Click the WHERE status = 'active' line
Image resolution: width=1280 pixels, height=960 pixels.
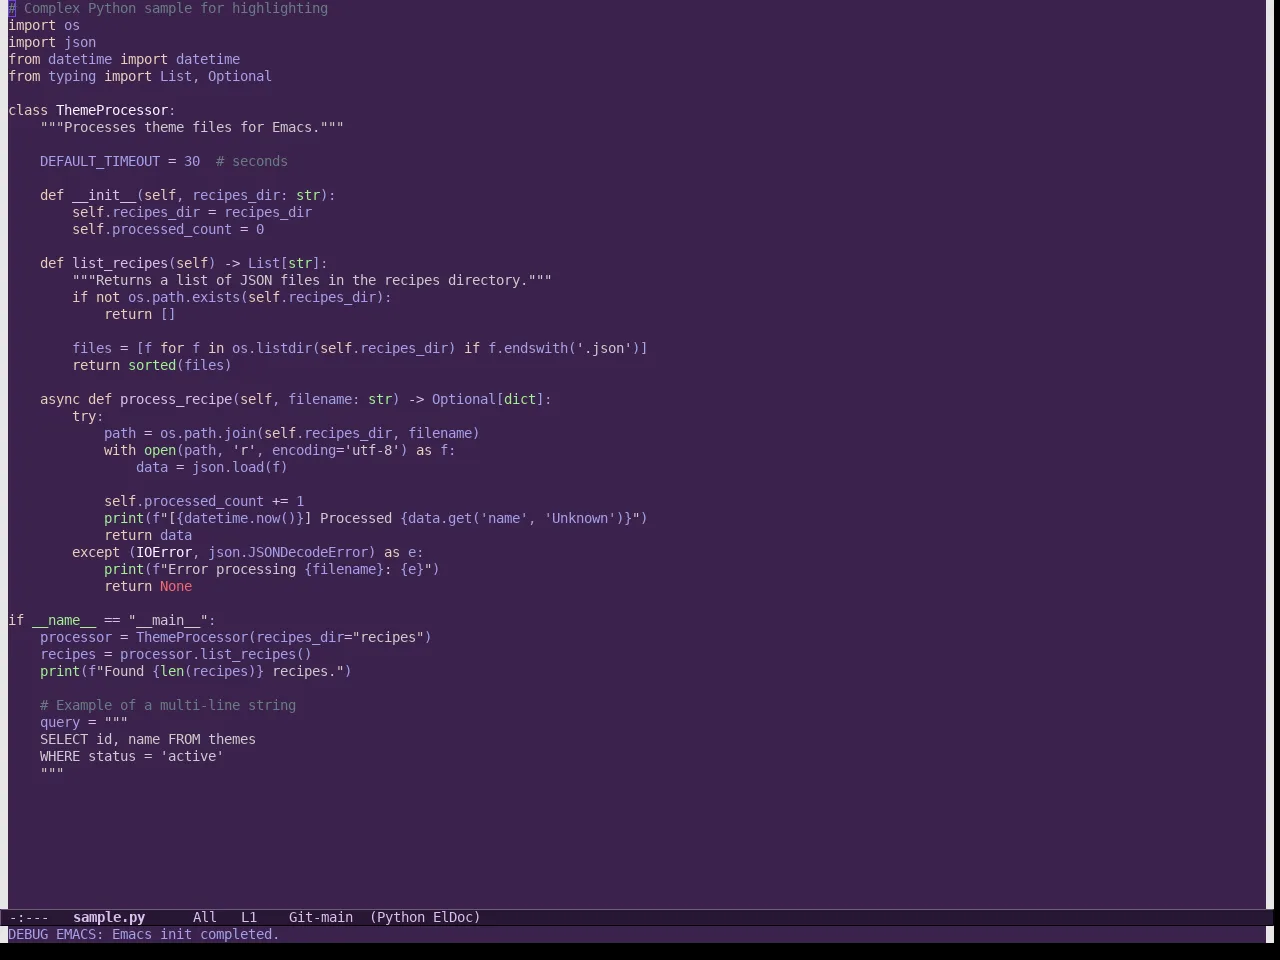[132, 756]
